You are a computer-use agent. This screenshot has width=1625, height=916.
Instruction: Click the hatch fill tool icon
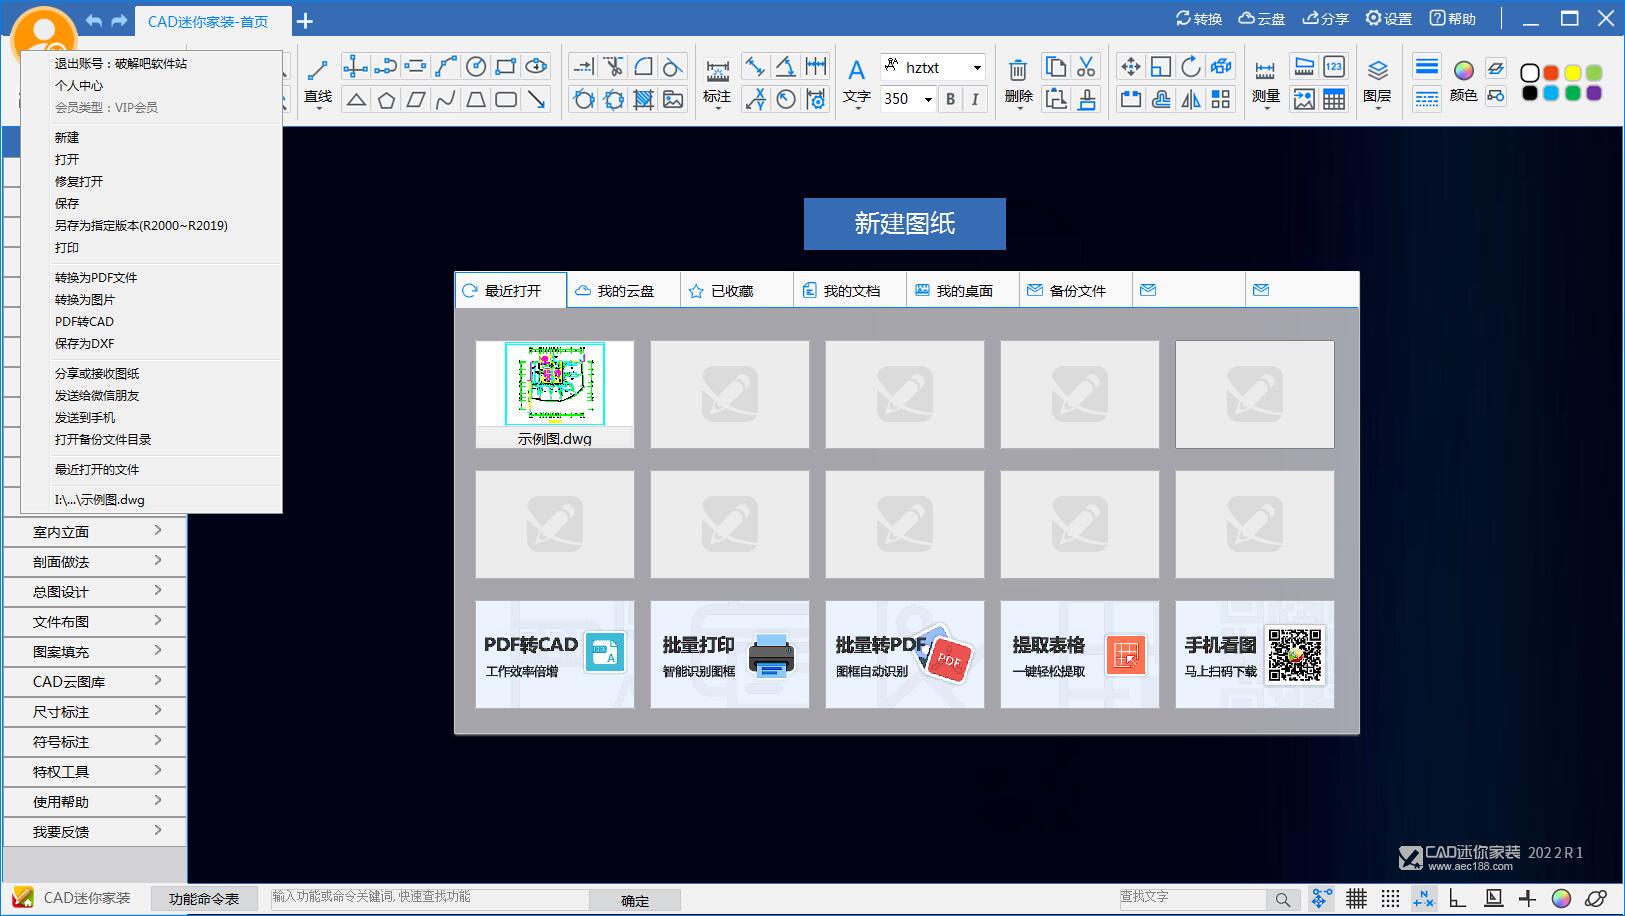tap(643, 99)
